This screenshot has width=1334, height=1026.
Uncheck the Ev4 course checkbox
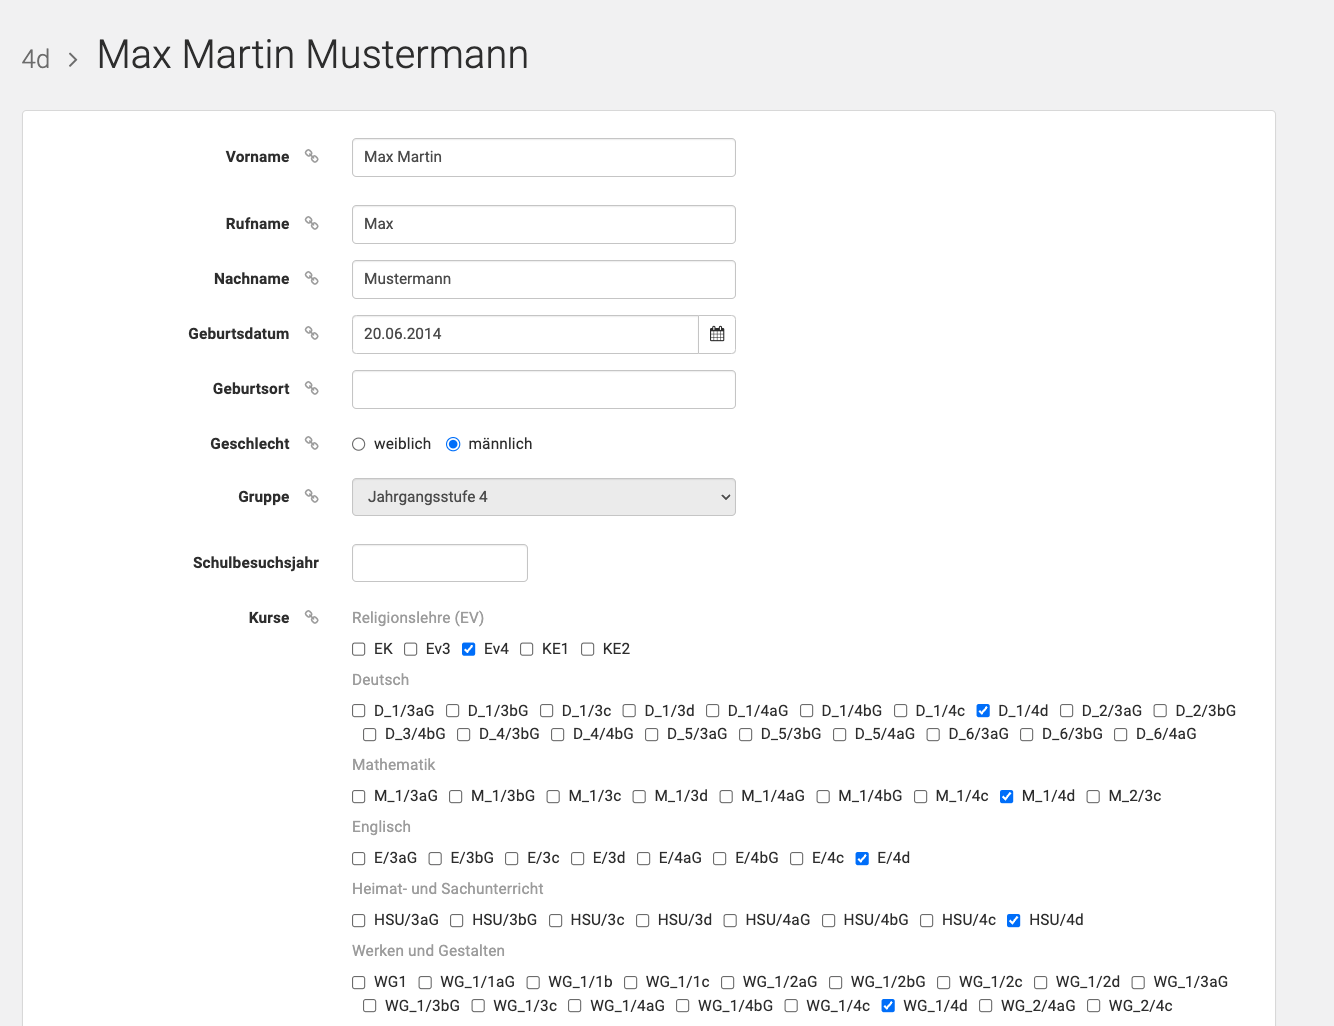click(x=468, y=649)
